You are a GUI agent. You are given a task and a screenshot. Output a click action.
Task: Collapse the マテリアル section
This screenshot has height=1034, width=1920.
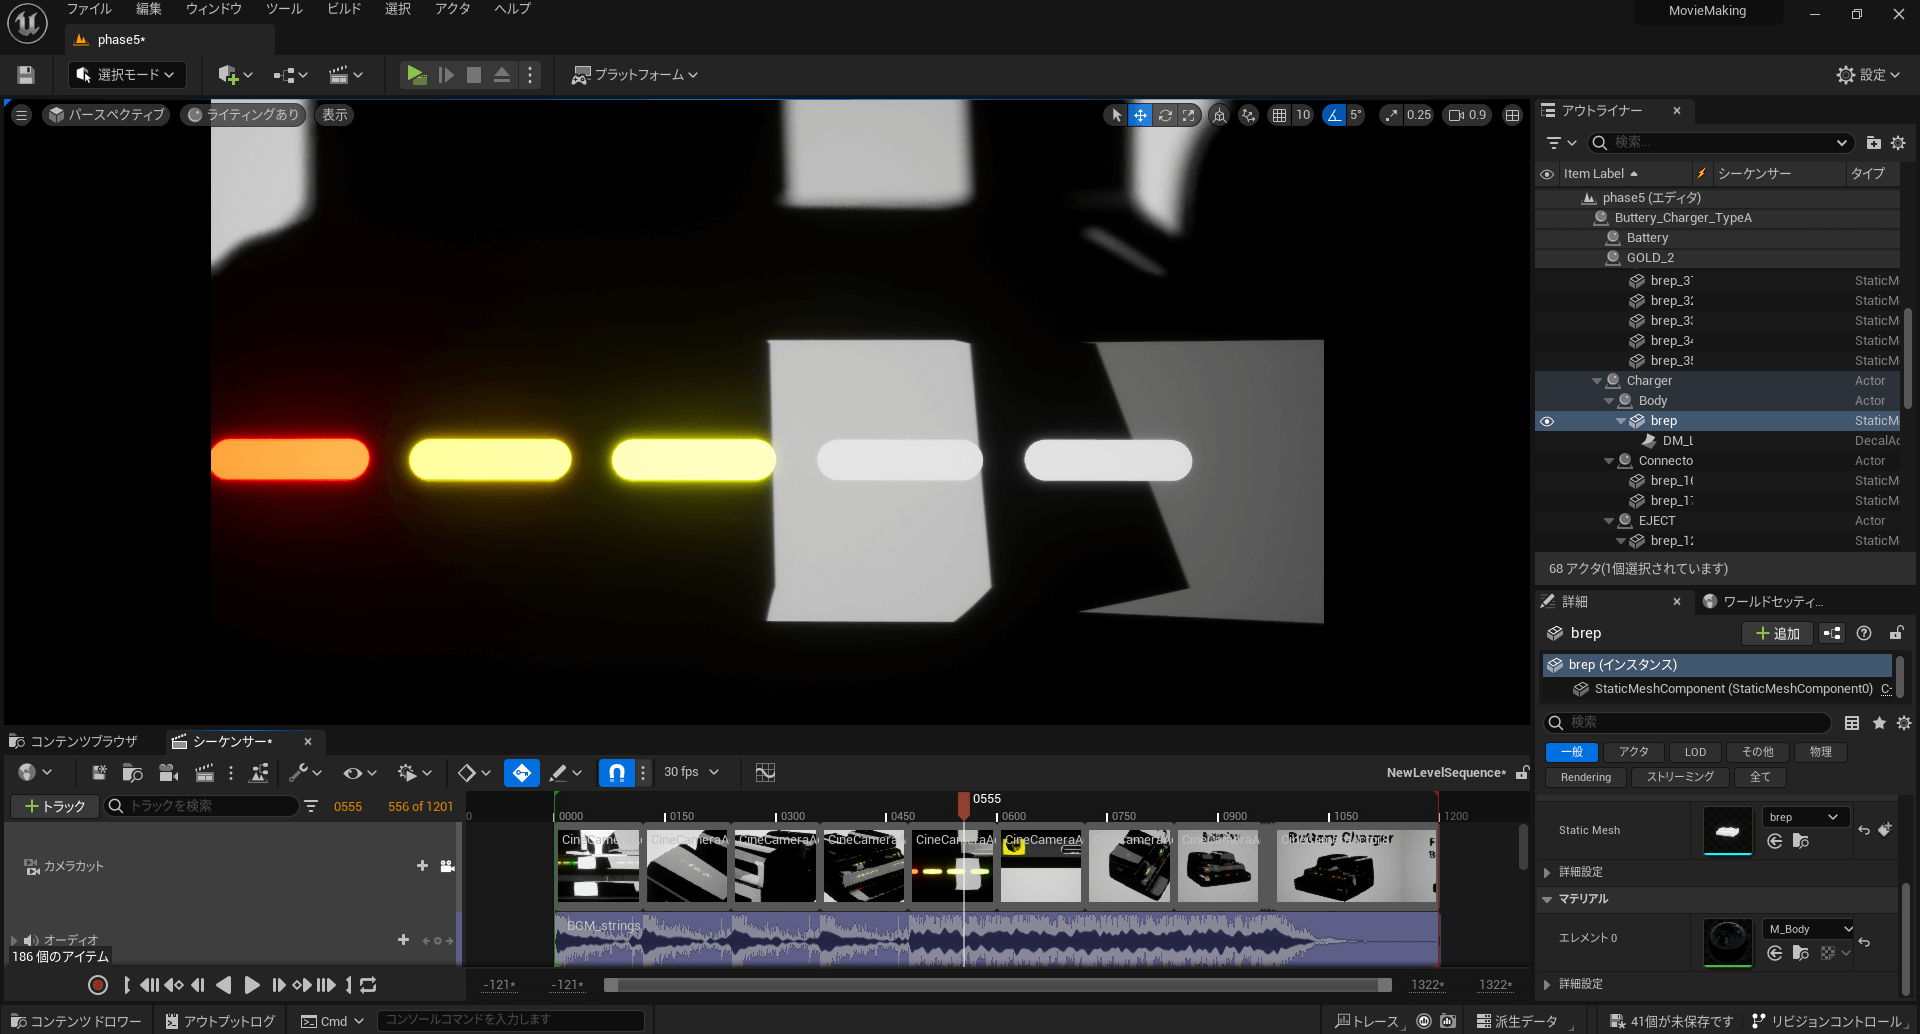pos(1547,899)
